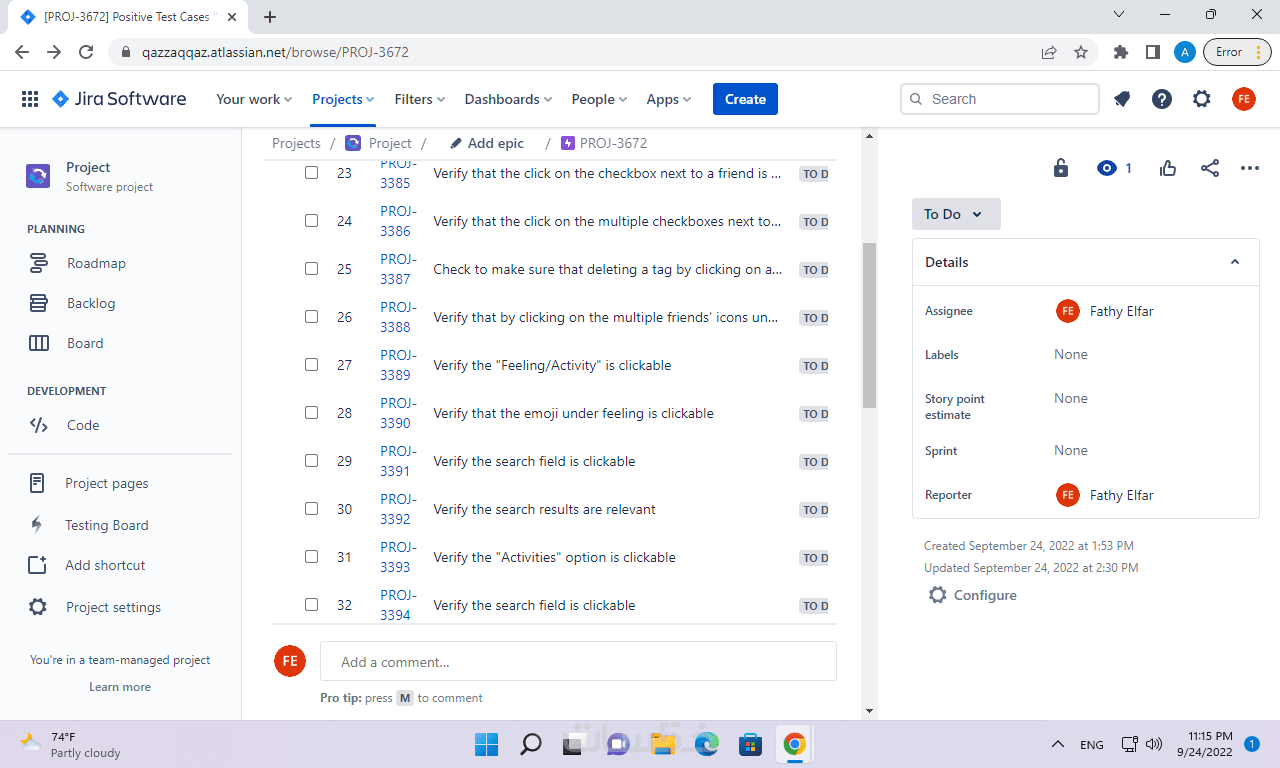Viewport: 1280px width, 768px height.
Task: Bookmark this page with the star icon
Action: (x=1081, y=52)
